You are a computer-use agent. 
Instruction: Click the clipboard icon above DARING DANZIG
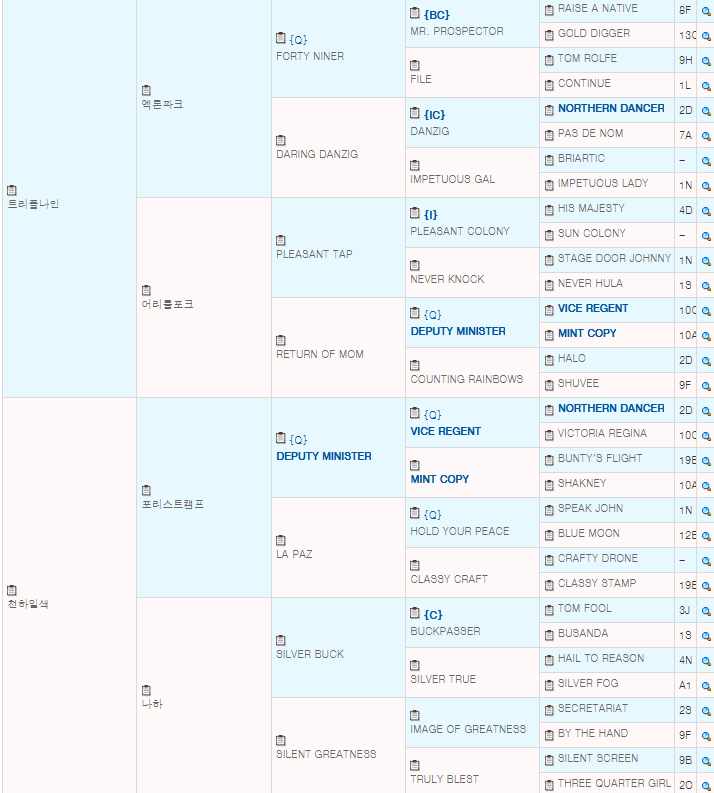click(x=281, y=140)
